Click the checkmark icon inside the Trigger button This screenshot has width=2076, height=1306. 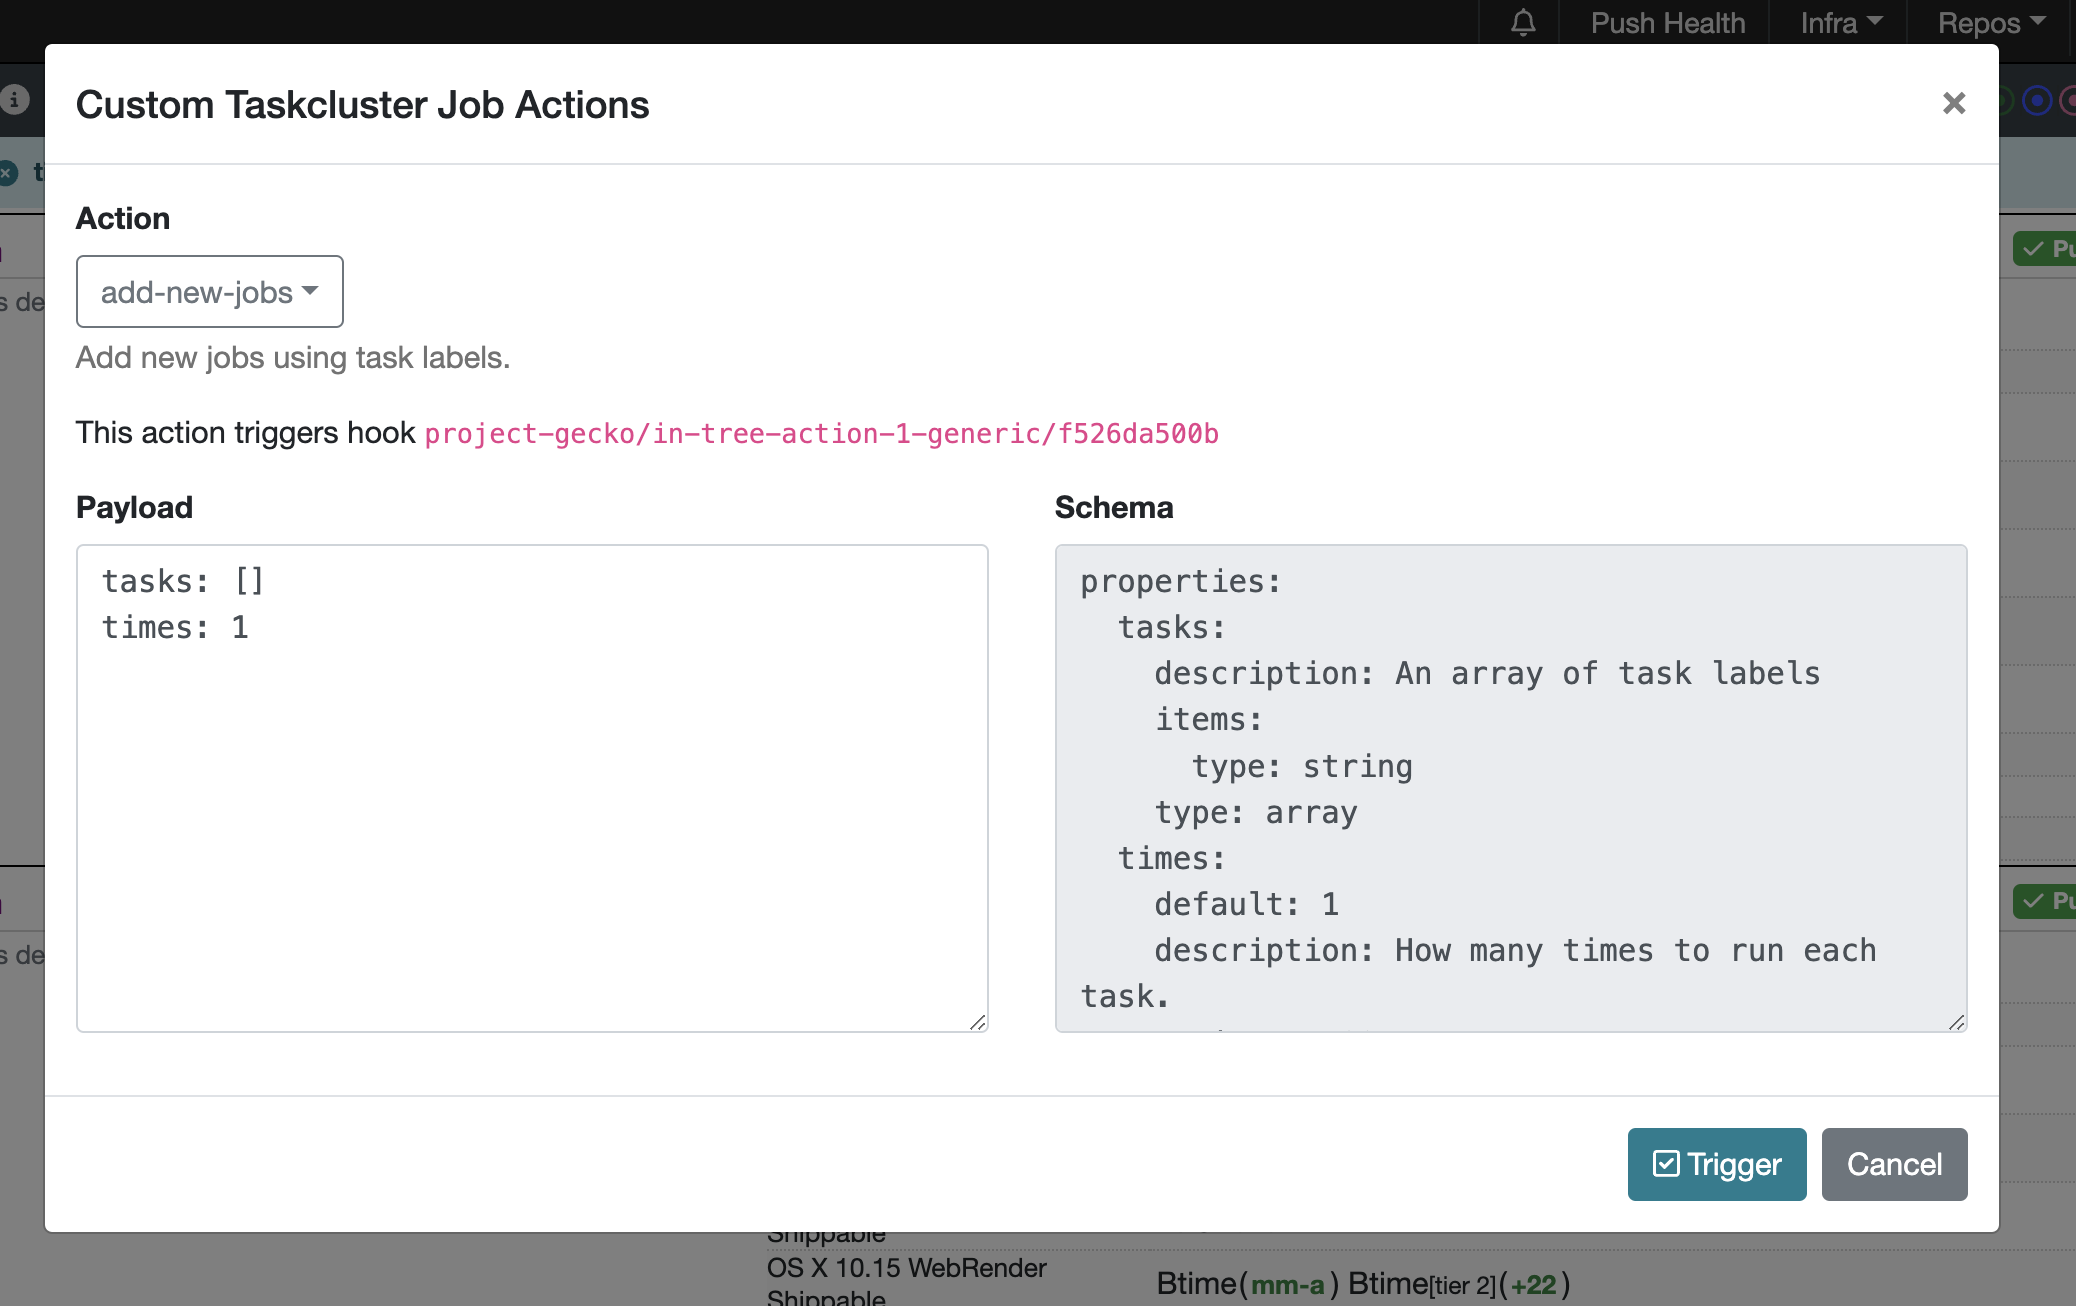coord(1666,1163)
